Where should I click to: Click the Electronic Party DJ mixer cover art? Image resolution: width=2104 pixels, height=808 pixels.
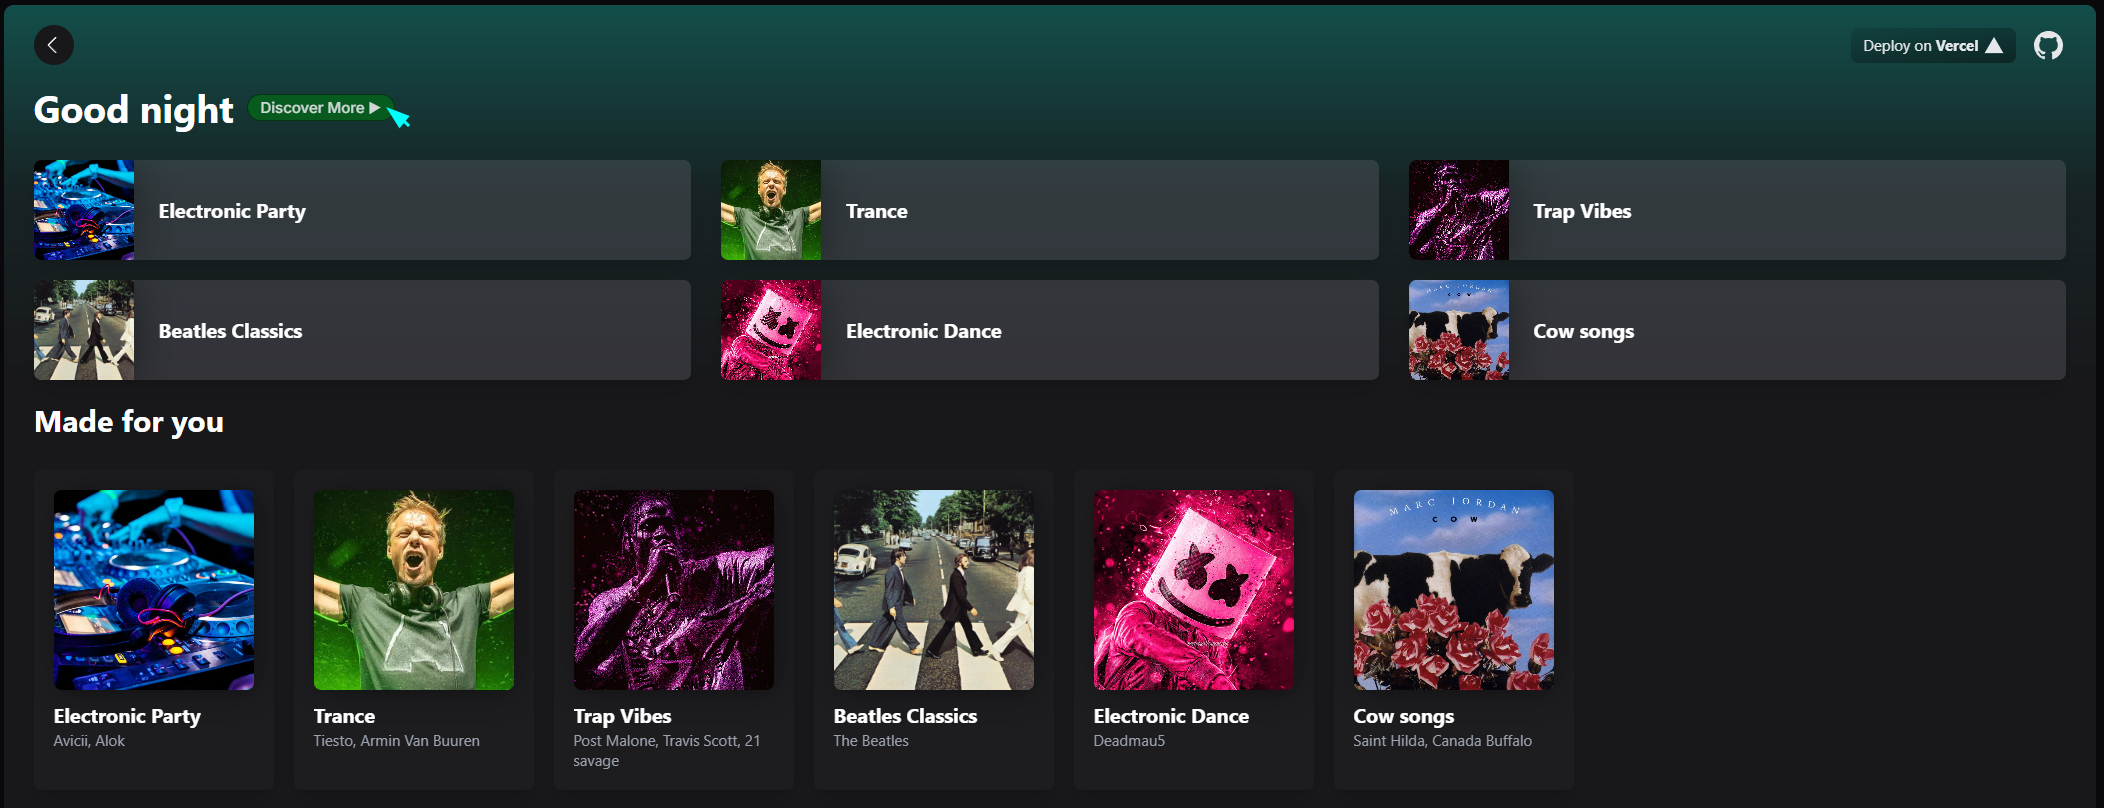click(x=154, y=590)
